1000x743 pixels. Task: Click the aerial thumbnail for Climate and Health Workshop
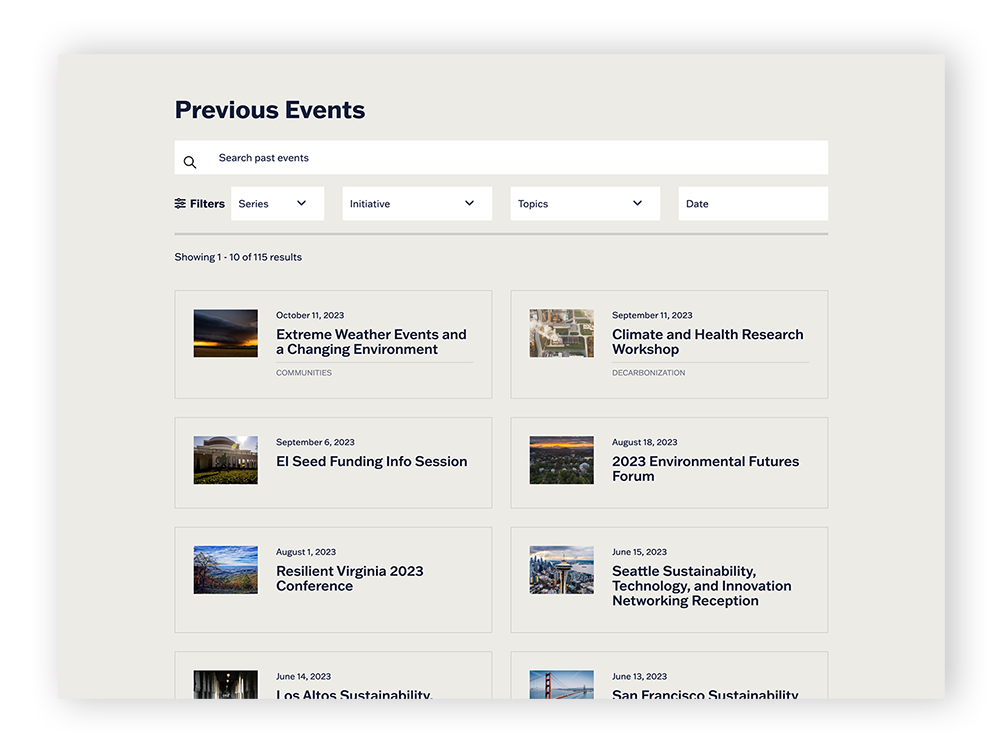pyautogui.click(x=561, y=333)
